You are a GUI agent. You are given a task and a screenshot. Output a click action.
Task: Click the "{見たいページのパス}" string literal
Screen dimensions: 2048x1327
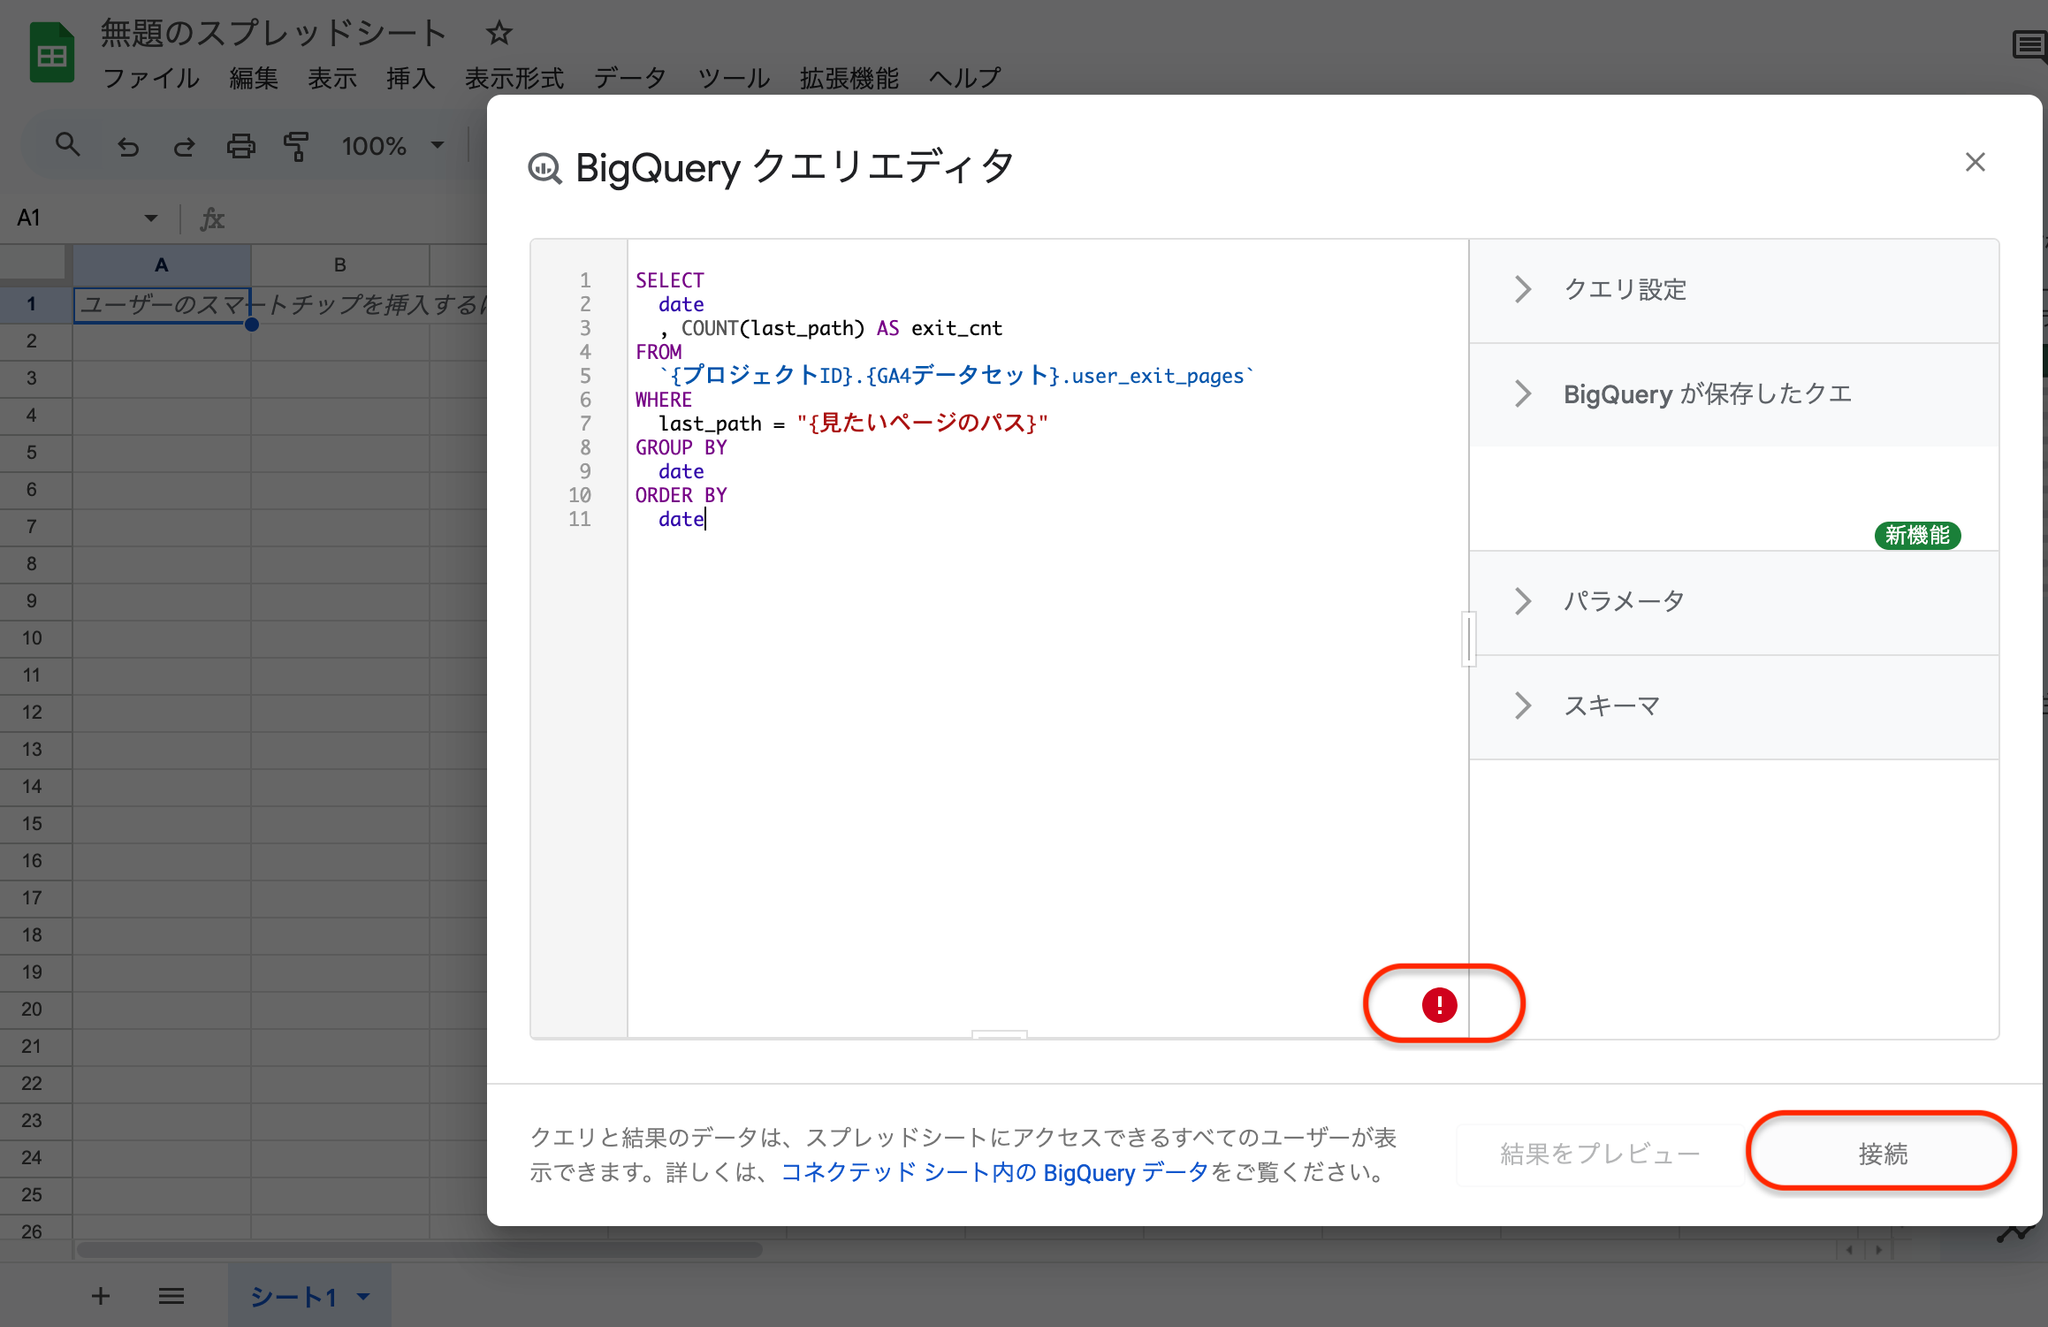[922, 423]
